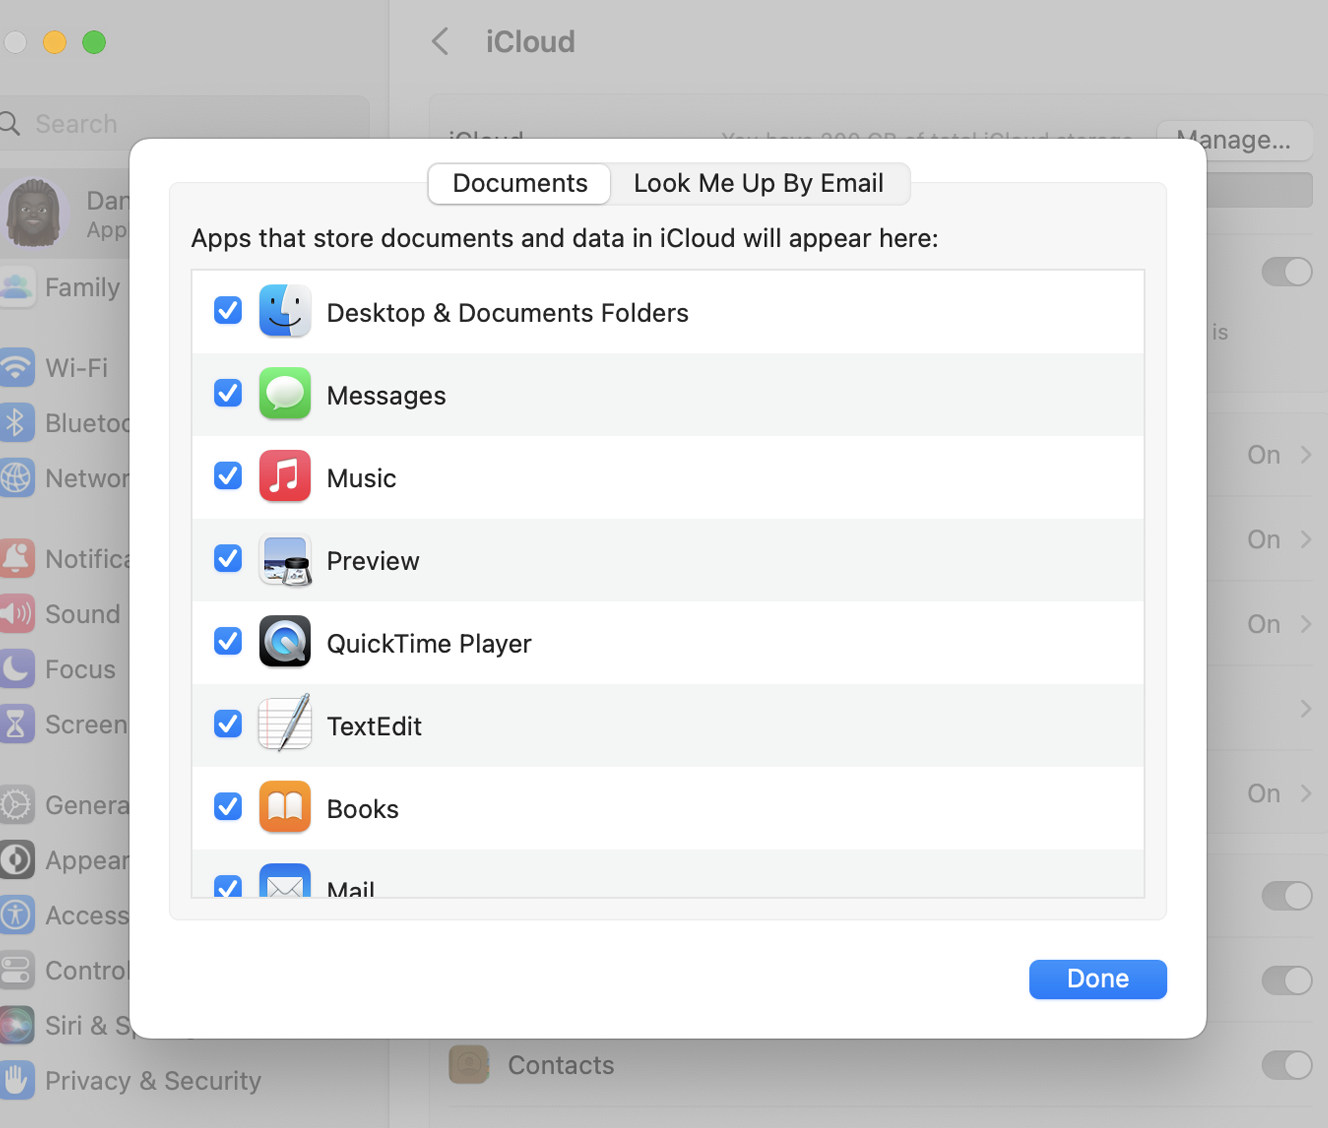This screenshot has width=1328, height=1128.
Task: Uncheck the Messages checkbox
Action: coord(228,393)
